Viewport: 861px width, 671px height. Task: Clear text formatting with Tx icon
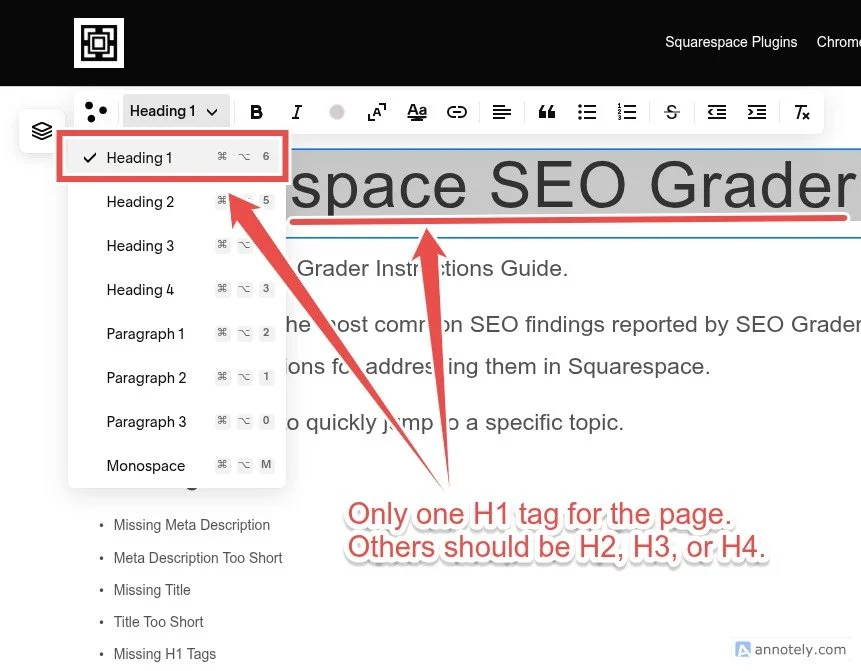point(802,112)
